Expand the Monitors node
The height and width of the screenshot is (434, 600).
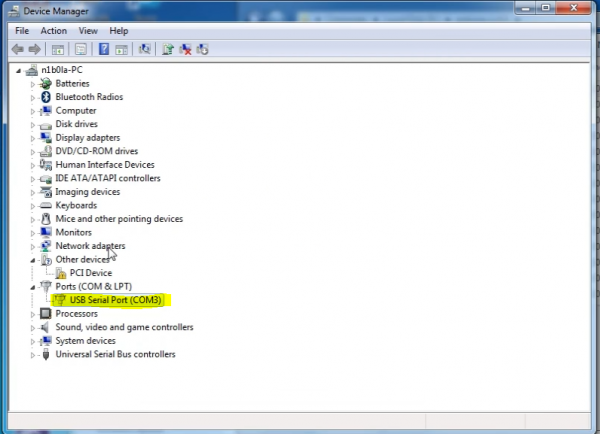tap(33, 233)
